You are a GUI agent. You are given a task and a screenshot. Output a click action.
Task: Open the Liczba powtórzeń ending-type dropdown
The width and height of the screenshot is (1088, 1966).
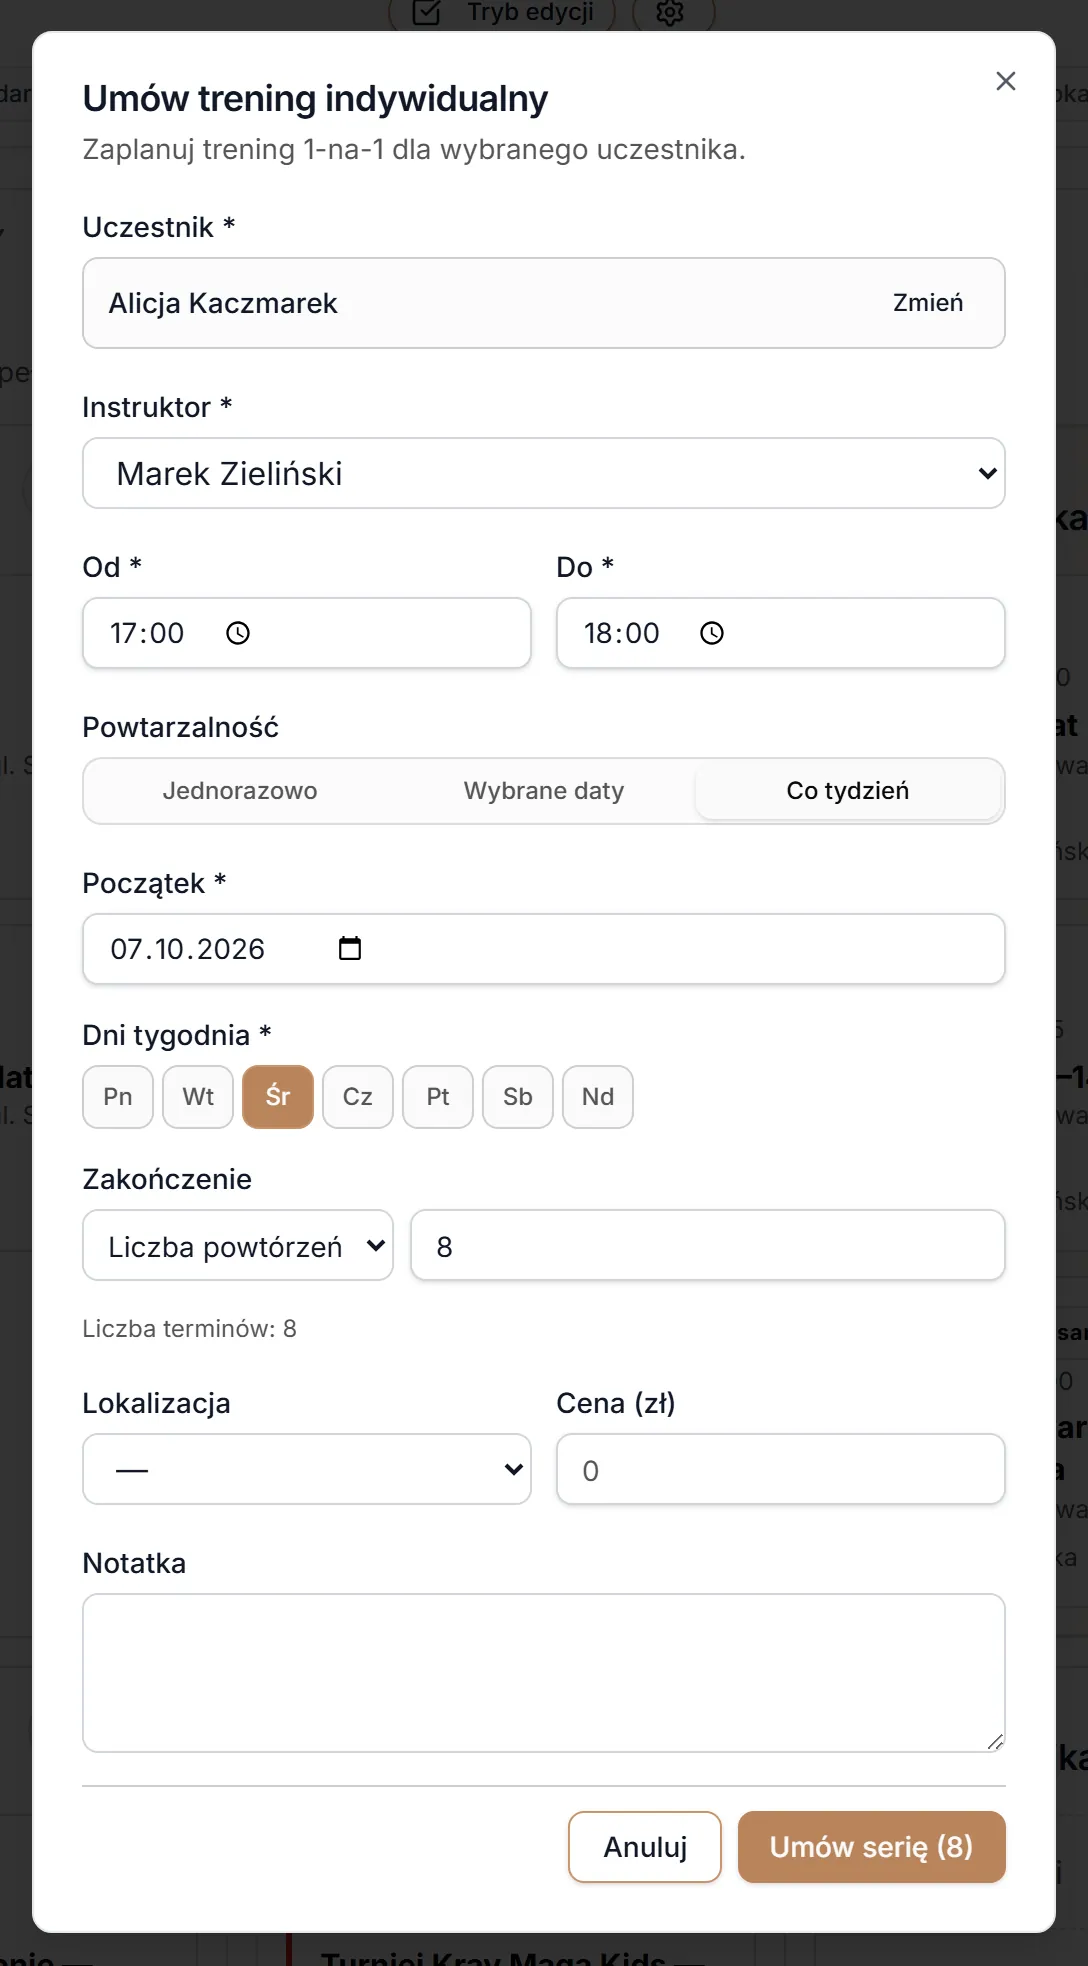click(x=238, y=1245)
